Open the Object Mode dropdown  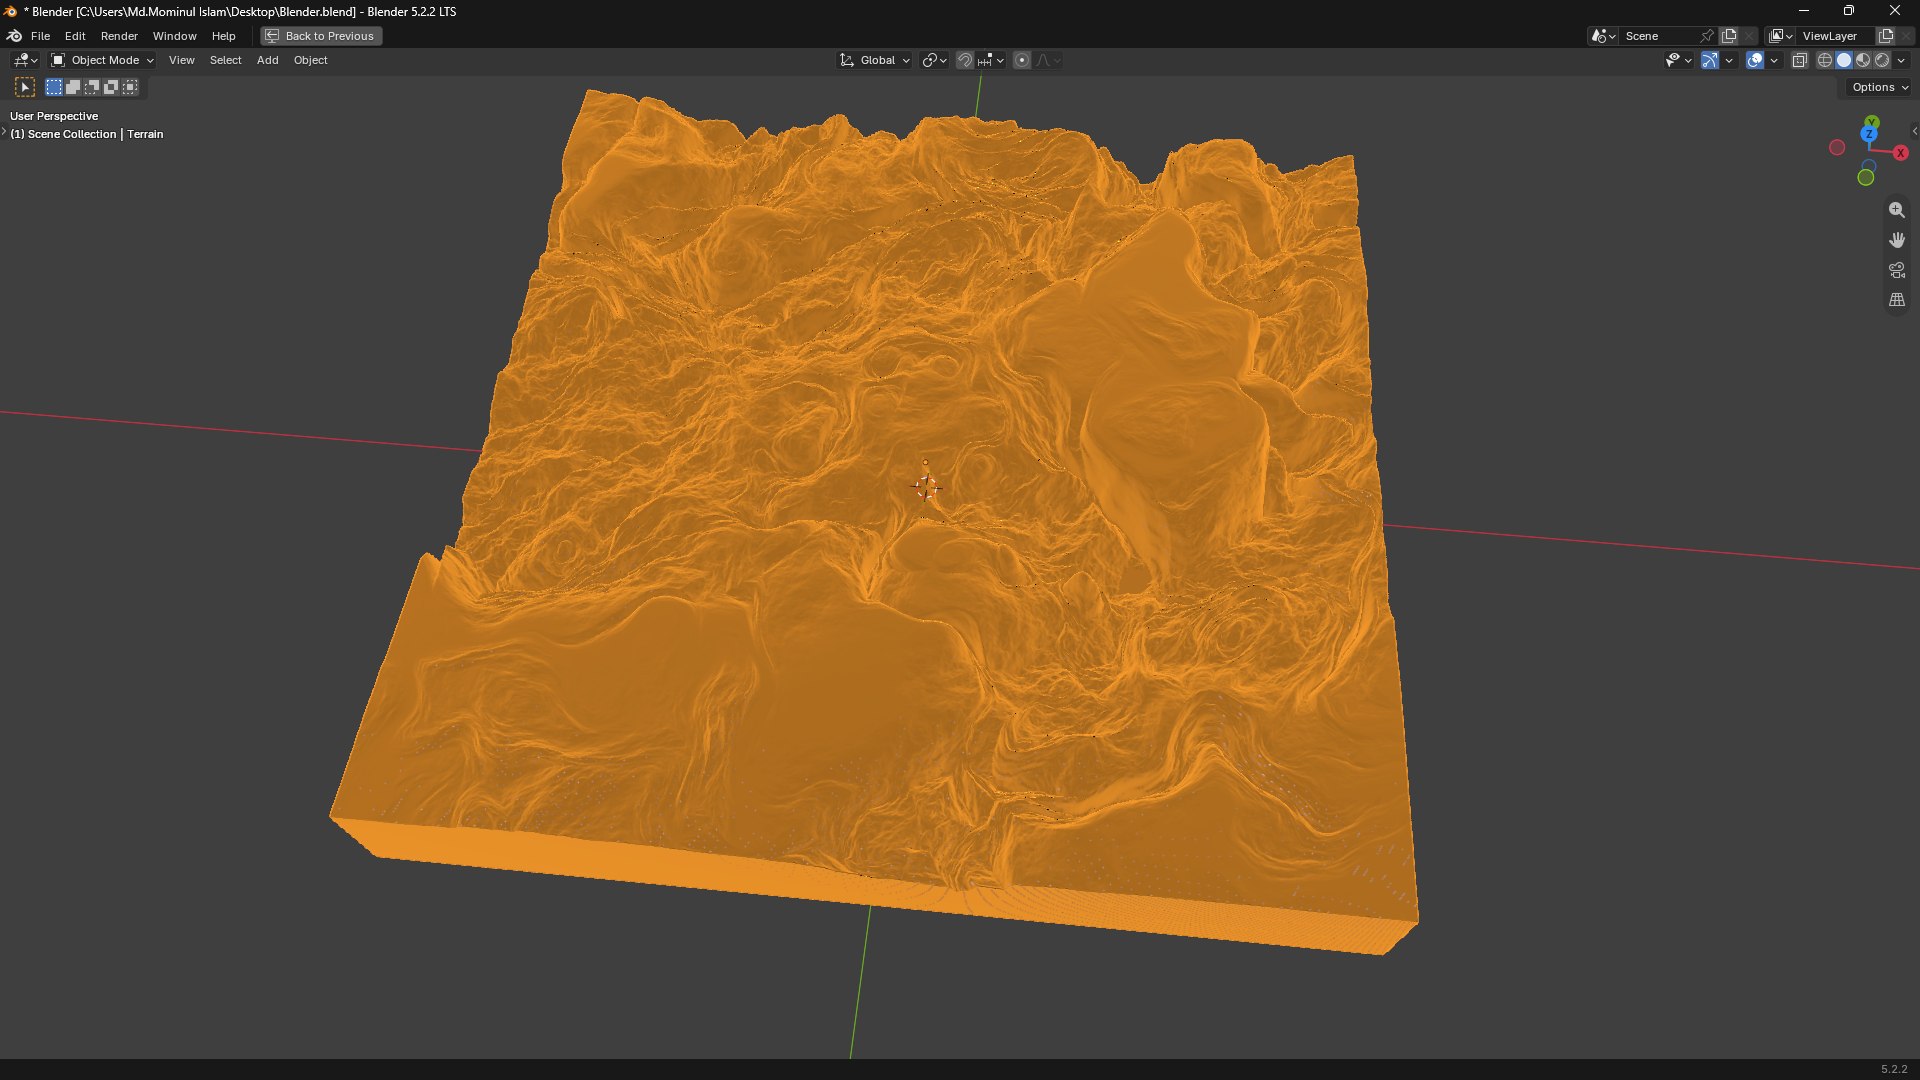point(102,60)
